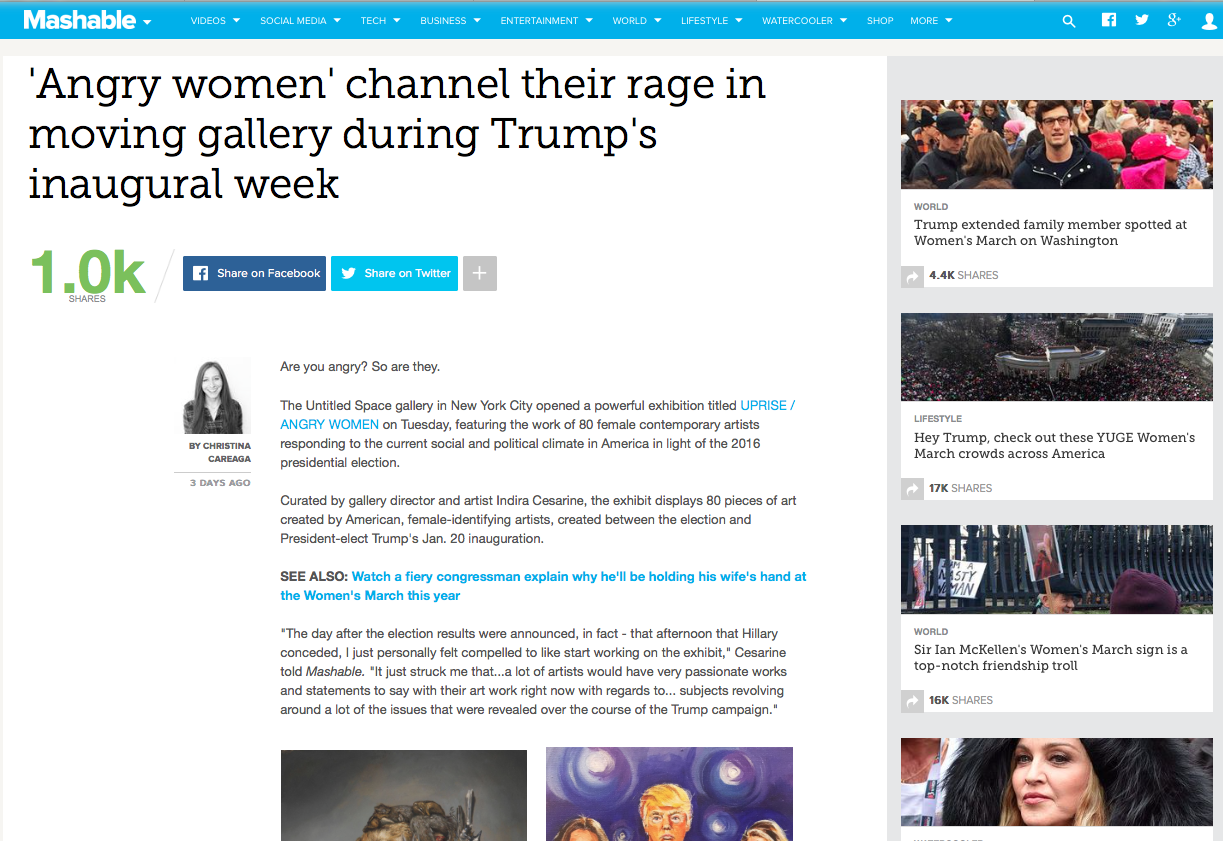Click the 16K SHARES count
This screenshot has height=841, width=1223.
960,700
